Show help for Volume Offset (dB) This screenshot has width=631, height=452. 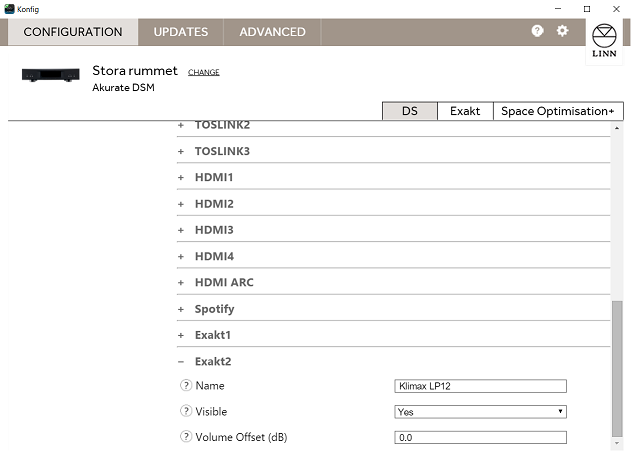[x=185, y=437]
